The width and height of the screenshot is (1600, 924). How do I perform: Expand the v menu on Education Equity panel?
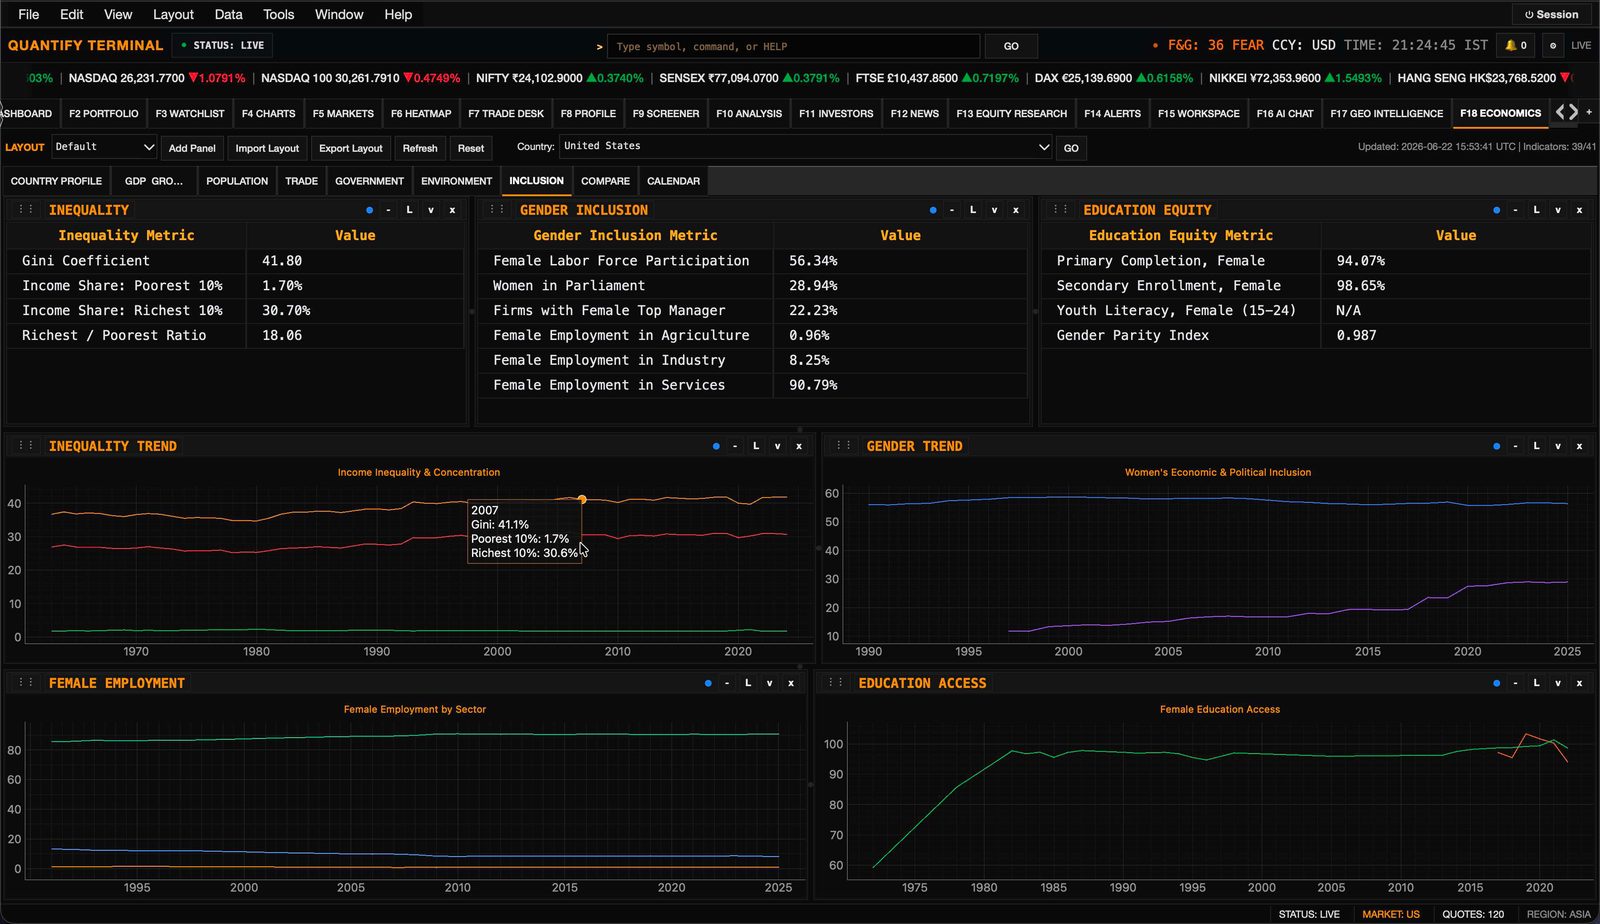pyautogui.click(x=1558, y=210)
